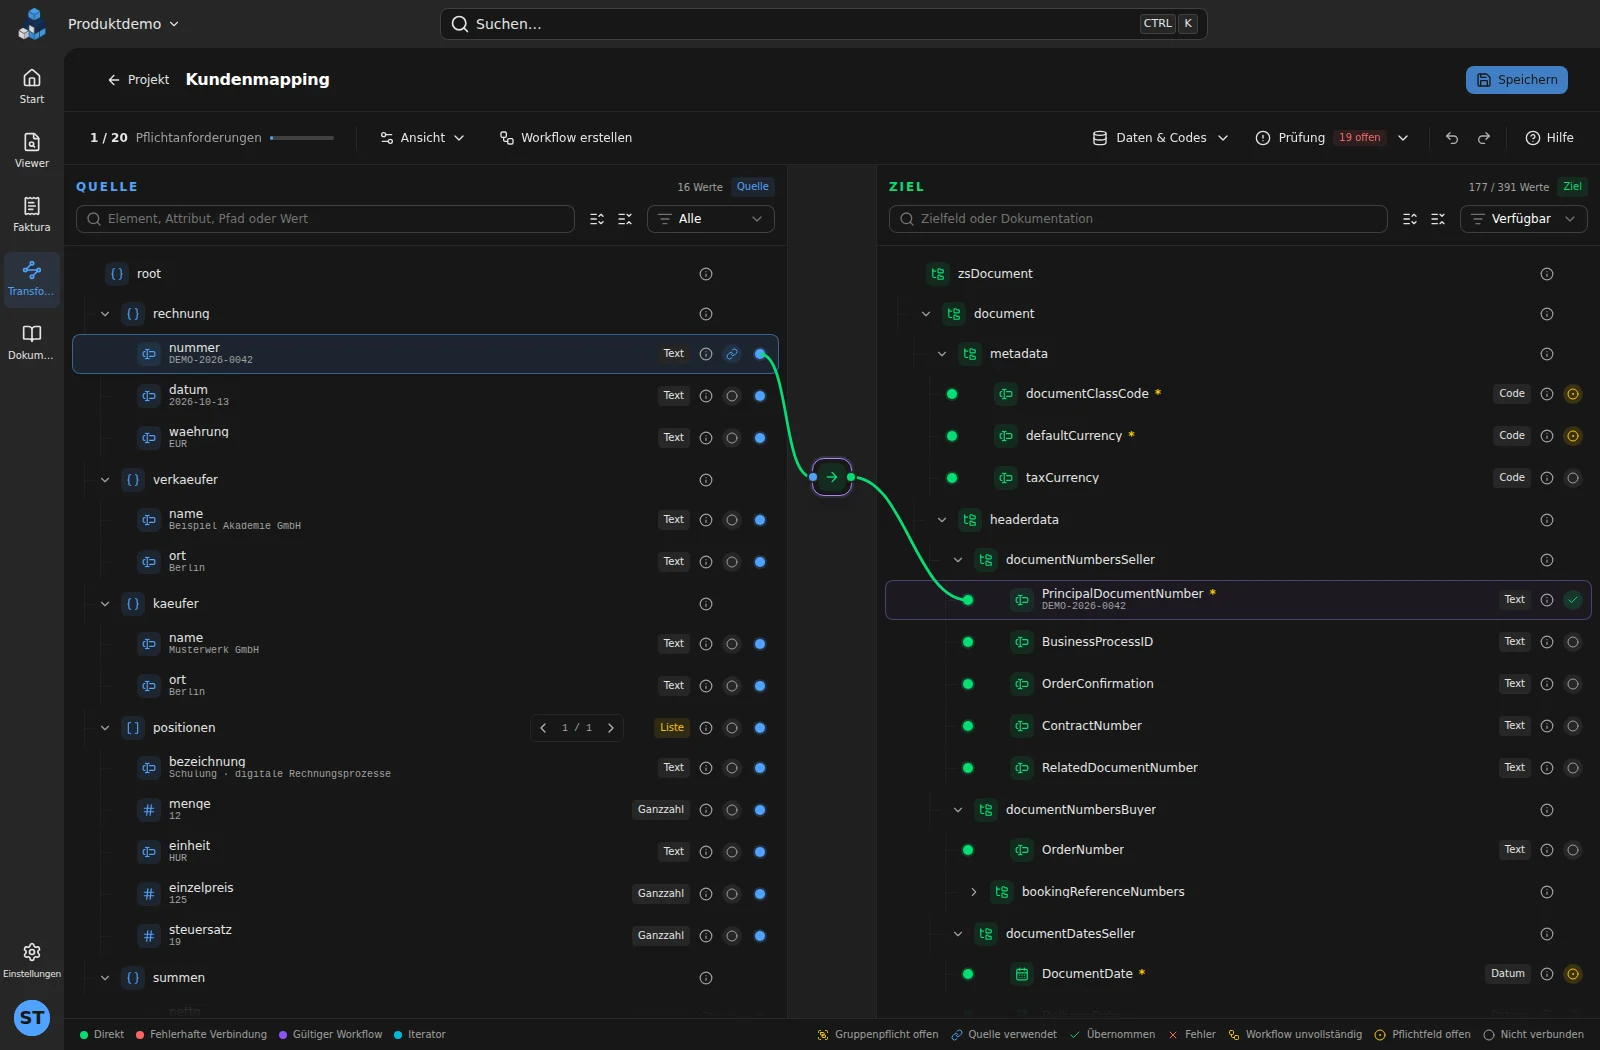Screen dimensions: 1600x1050
Task: Open Einstellungen gear in sidebar
Action: (32, 959)
